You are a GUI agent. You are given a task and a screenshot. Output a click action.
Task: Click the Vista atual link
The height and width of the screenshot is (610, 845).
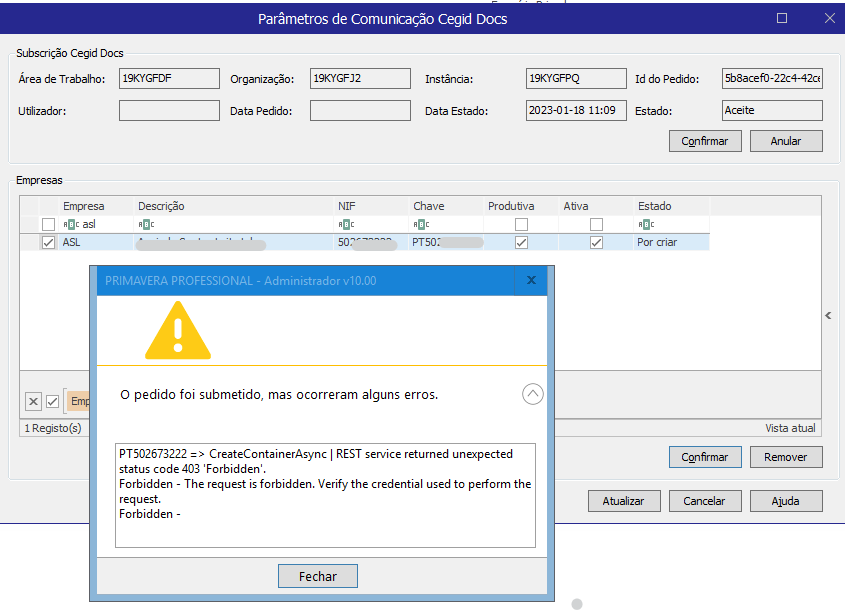[790, 428]
